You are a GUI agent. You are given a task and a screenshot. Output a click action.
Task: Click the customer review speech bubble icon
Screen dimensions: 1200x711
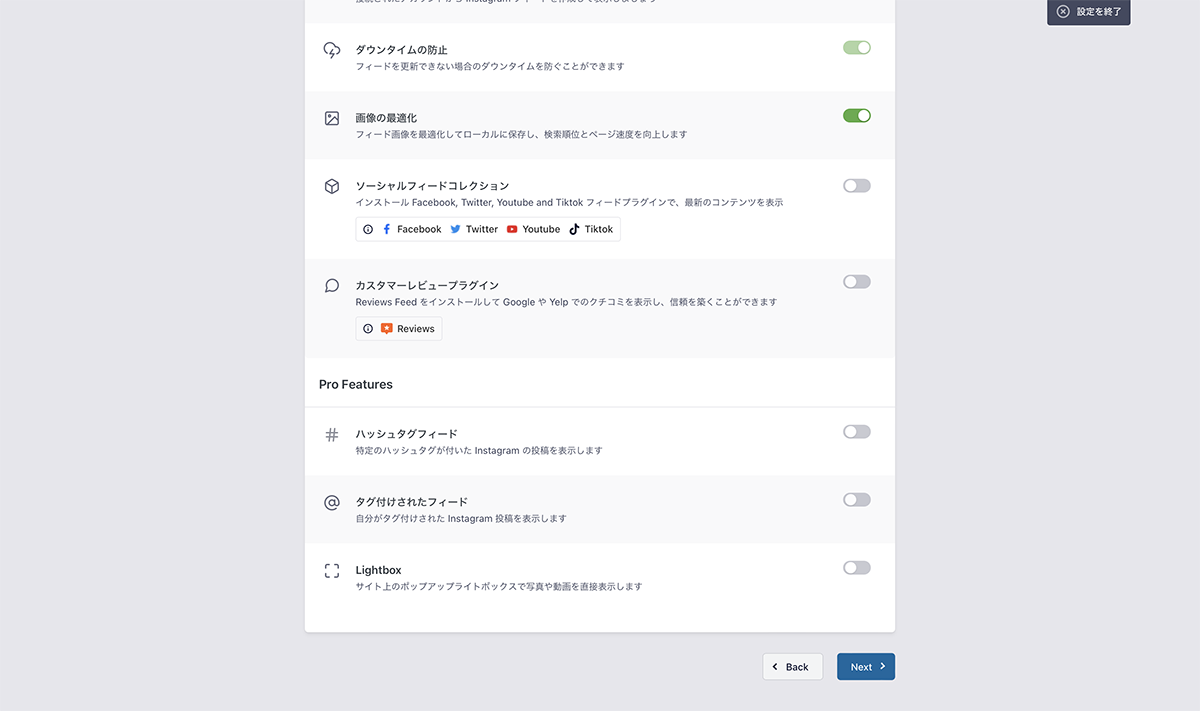tap(332, 286)
